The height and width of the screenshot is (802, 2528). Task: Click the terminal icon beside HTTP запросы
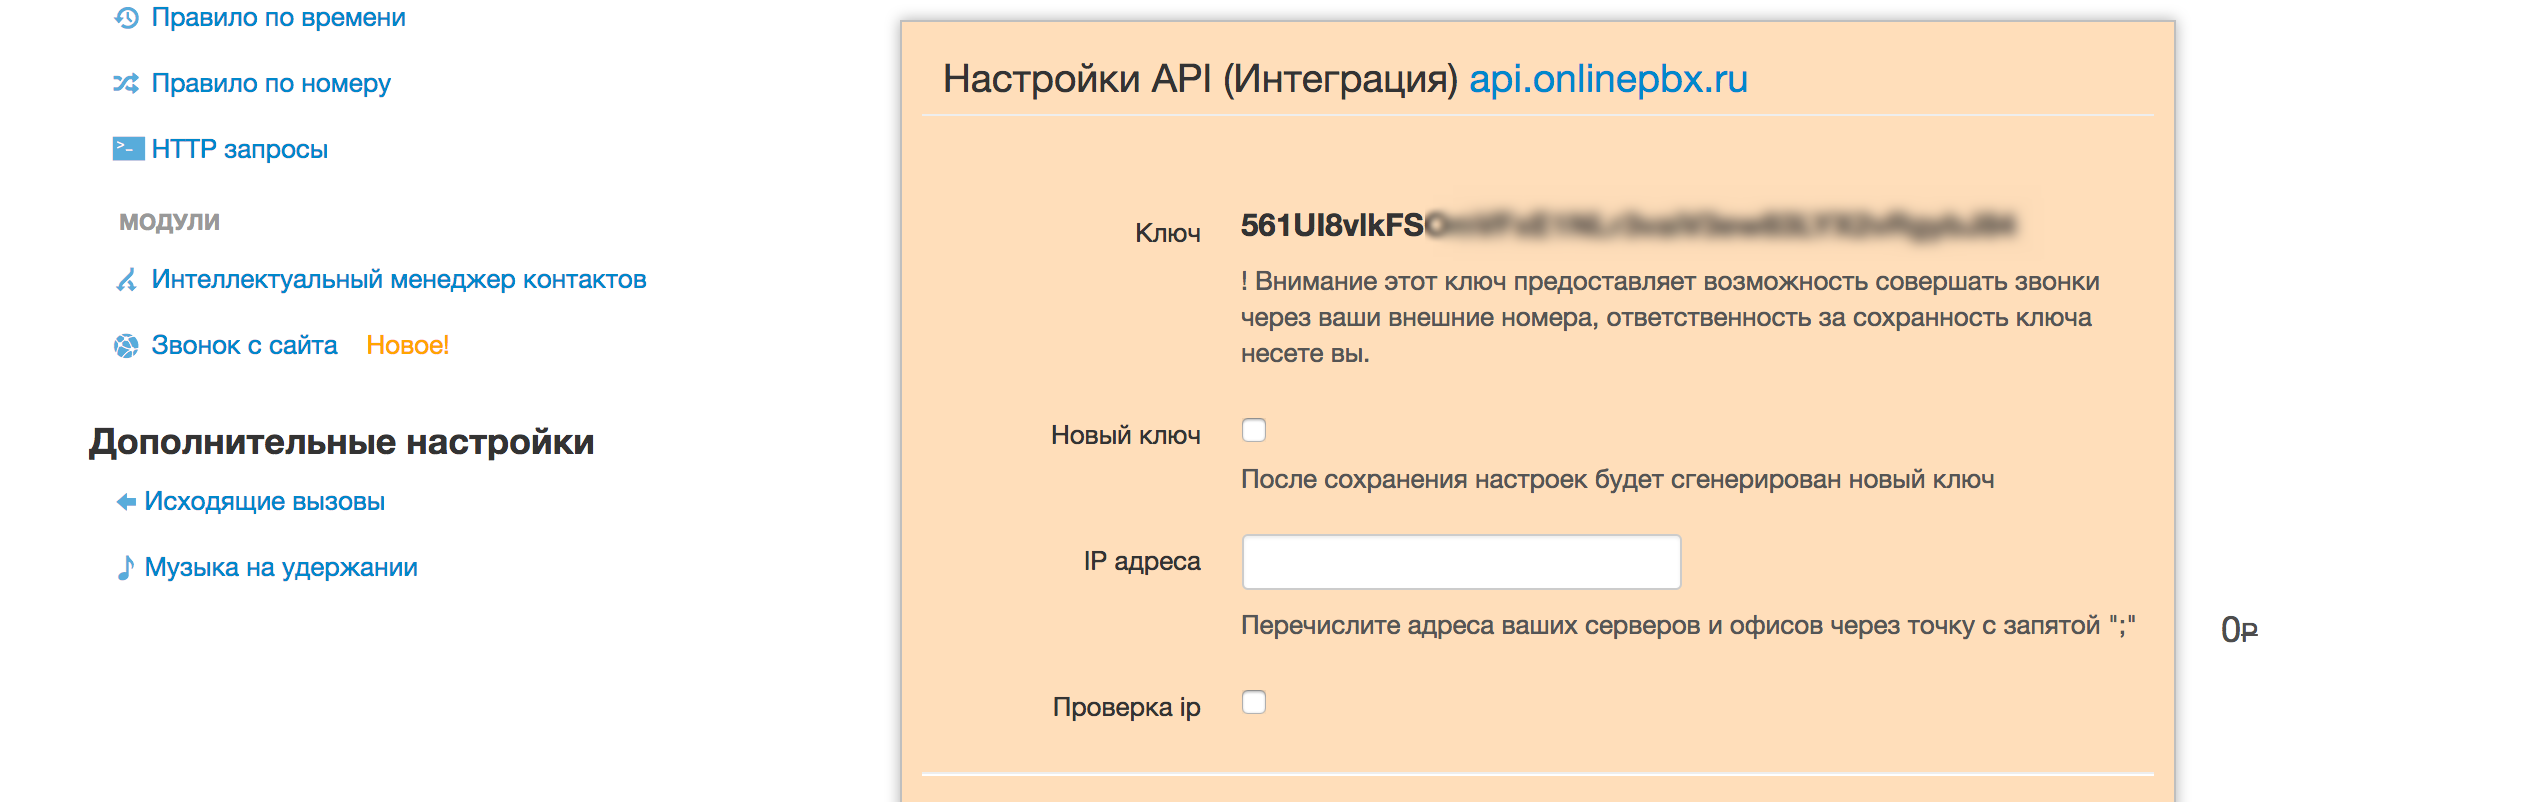pos(128,149)
